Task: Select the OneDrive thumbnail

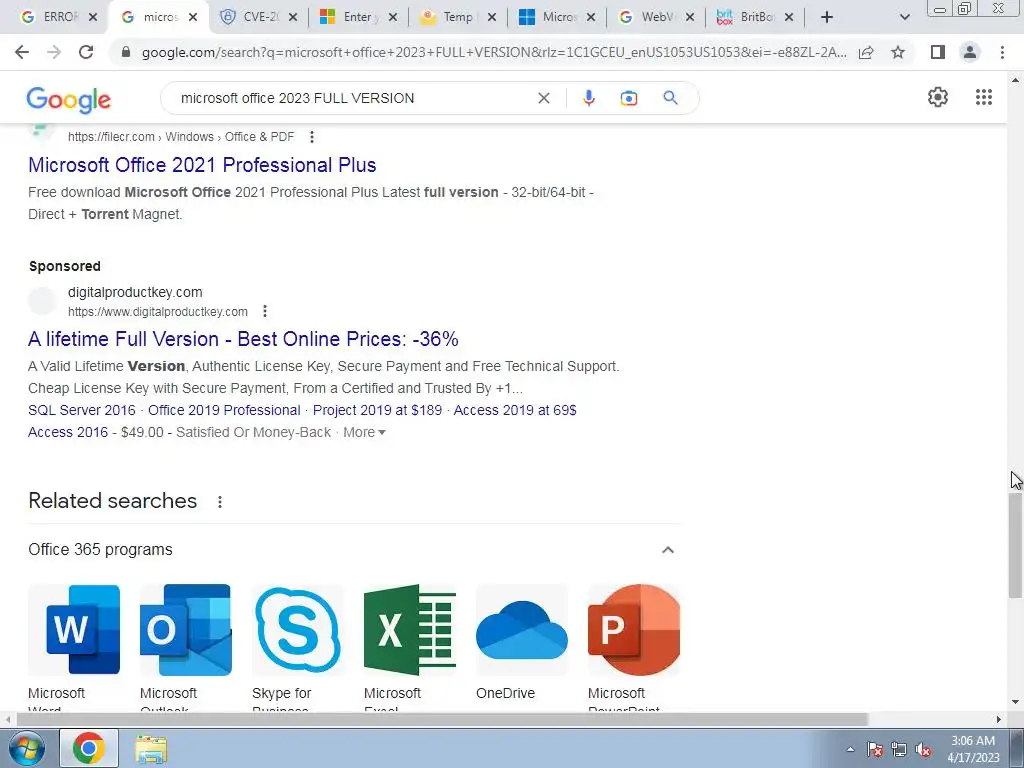Action: [522, 630]
